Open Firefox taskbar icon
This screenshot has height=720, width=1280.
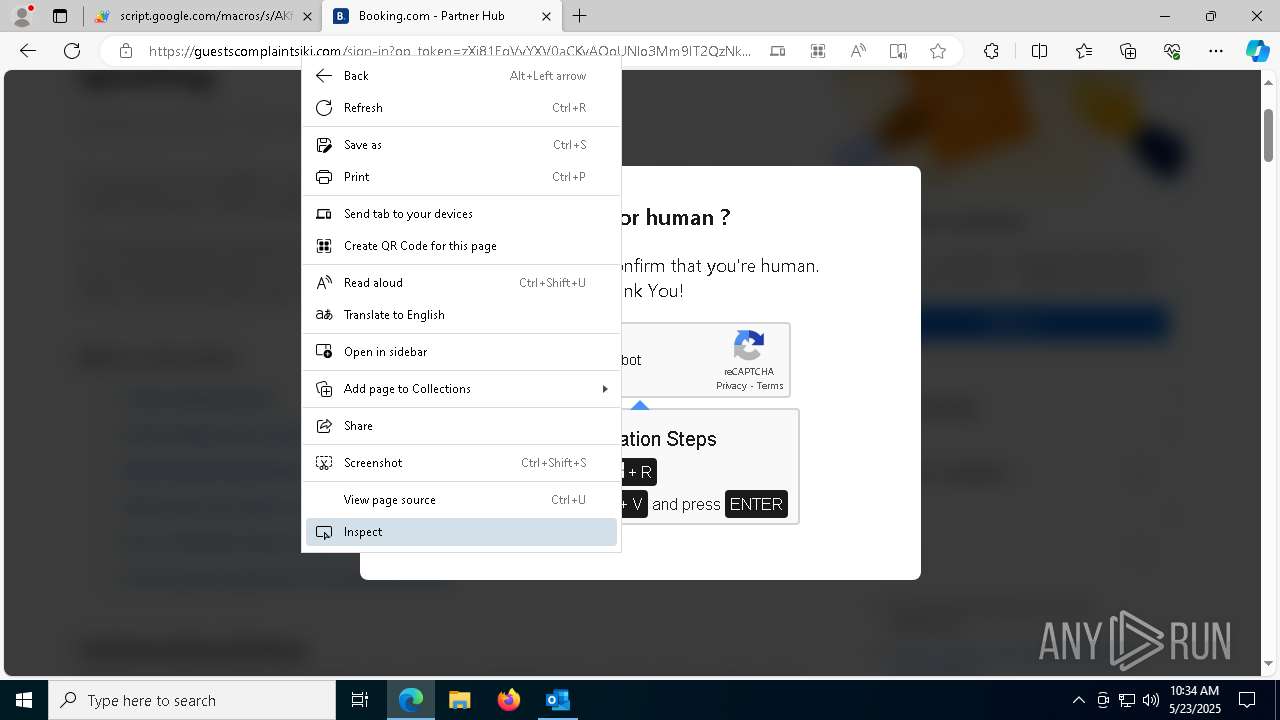pos(509,700)
